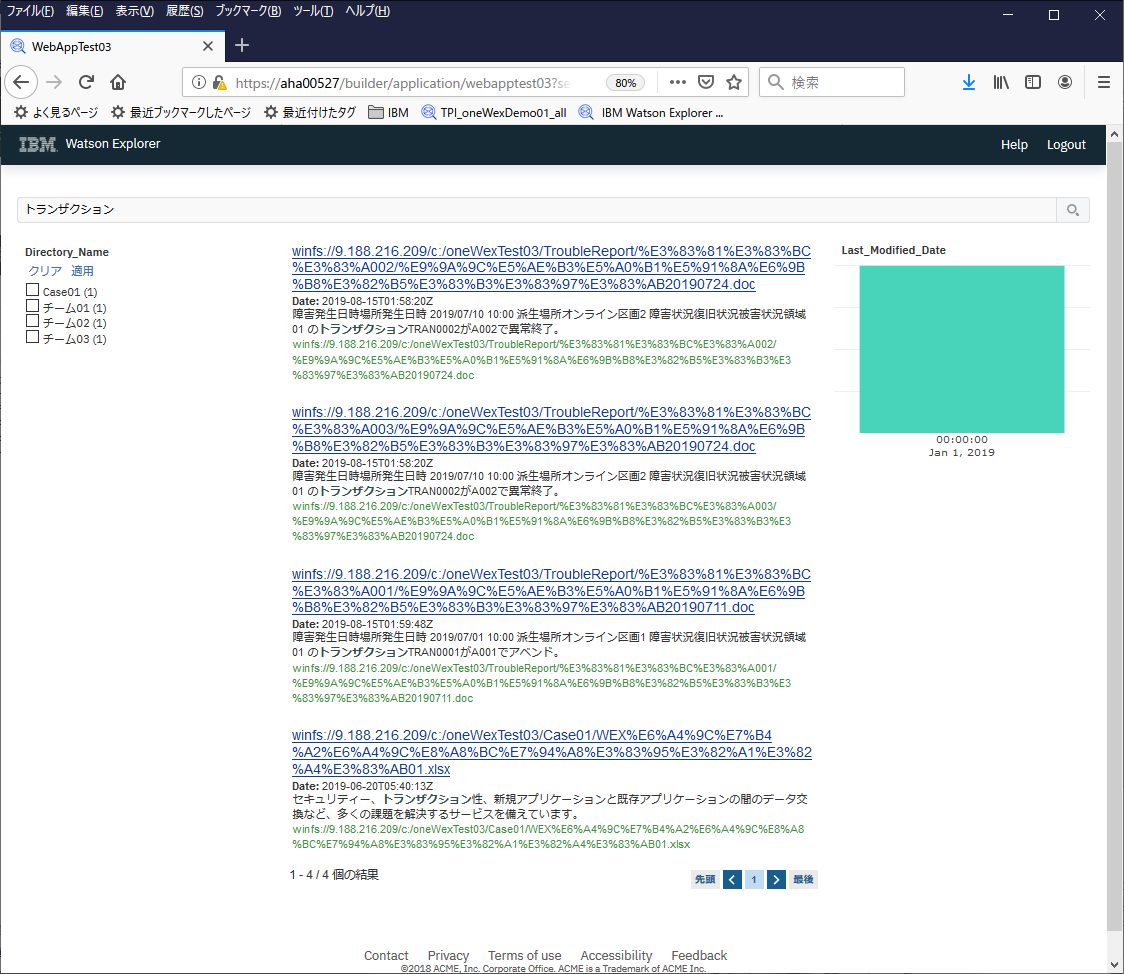Open the 履歴 menu

[185, 11]
